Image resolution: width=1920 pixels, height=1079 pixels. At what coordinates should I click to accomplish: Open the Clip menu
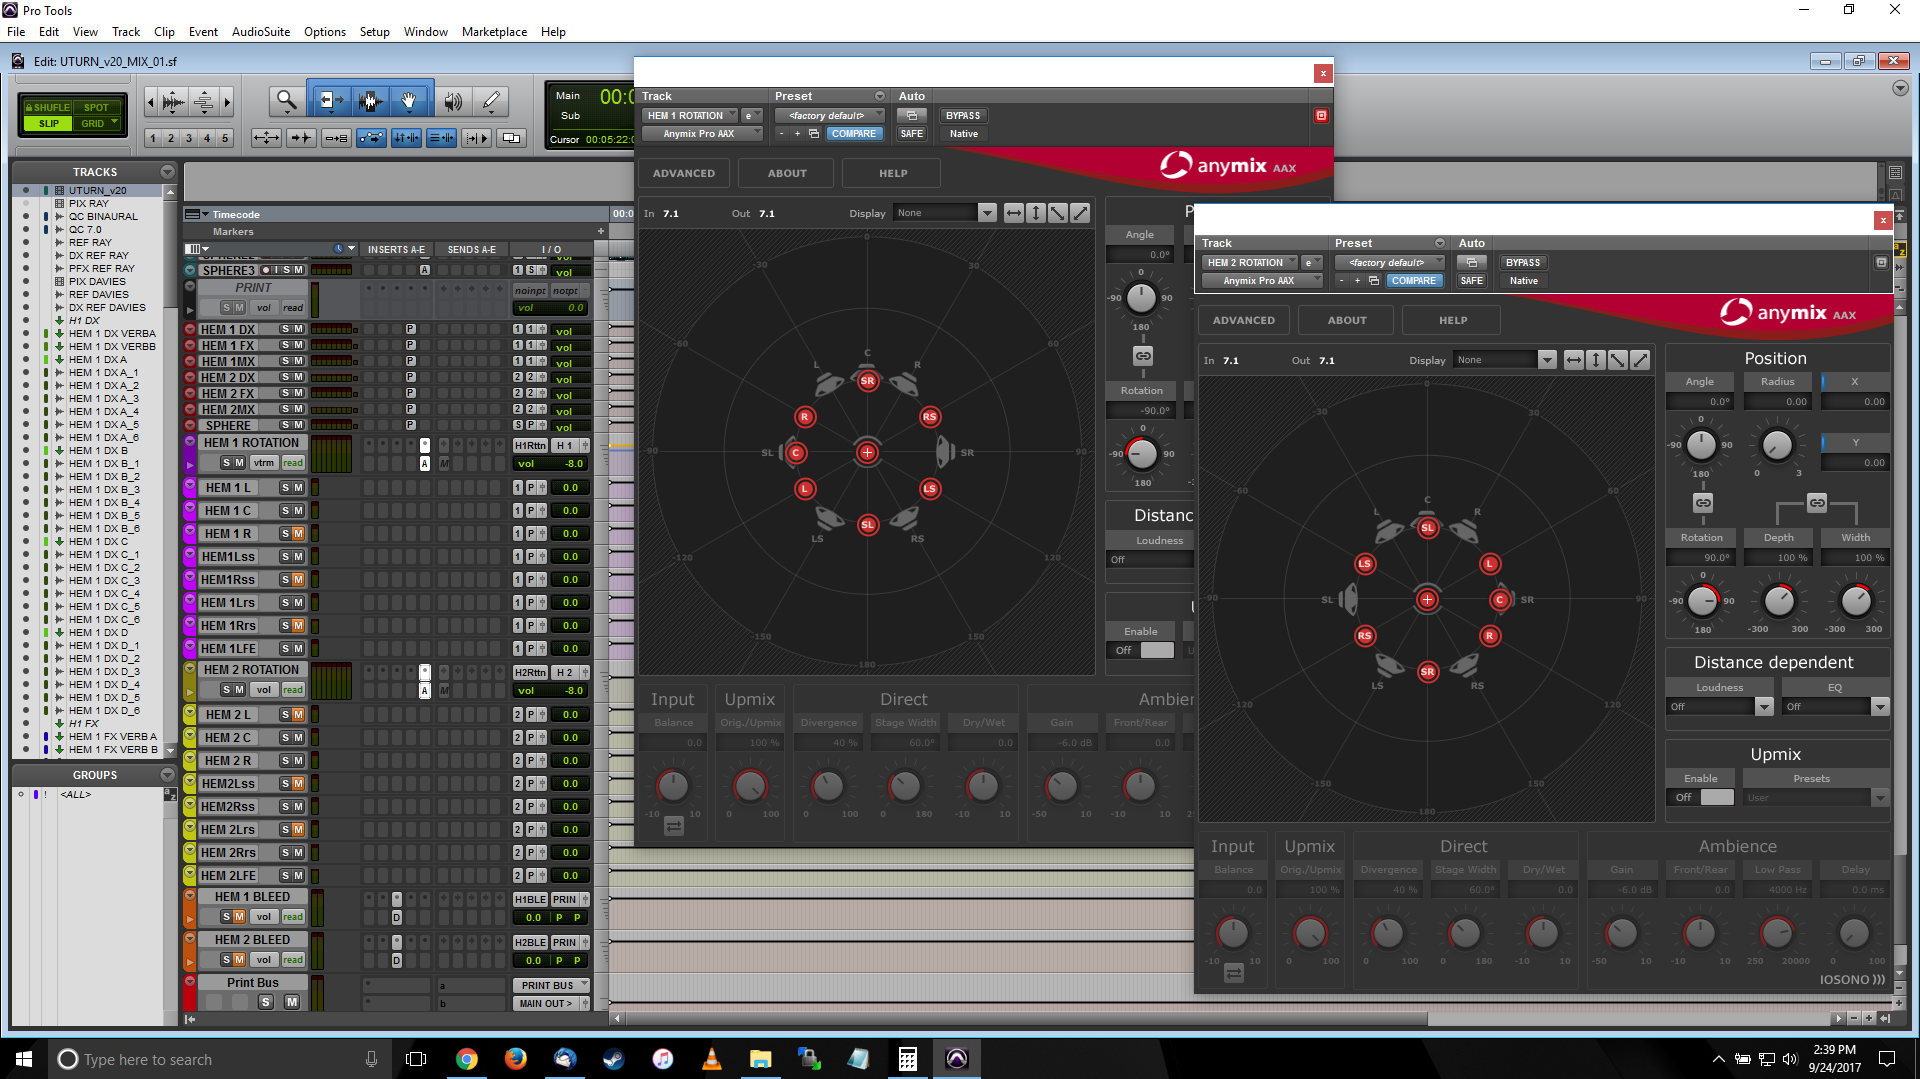(164, 32)
